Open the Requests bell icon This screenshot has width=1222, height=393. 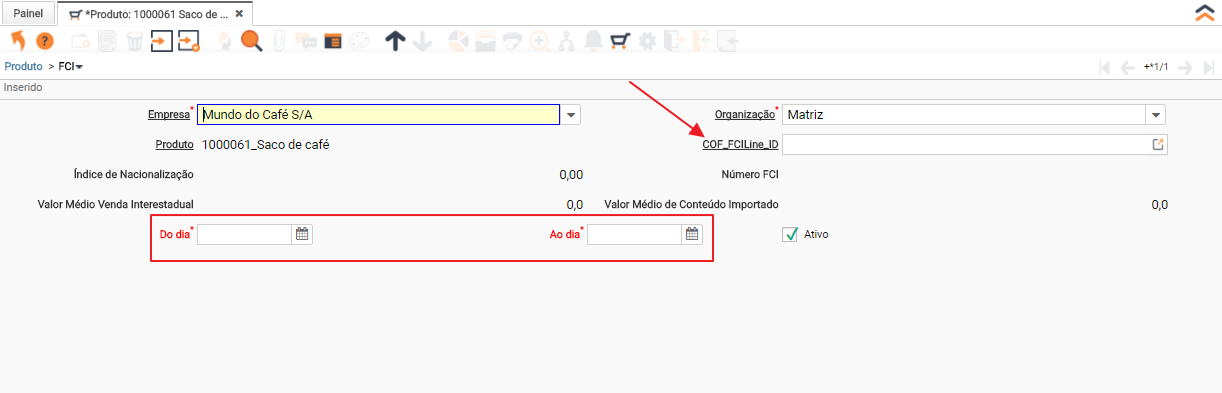pos(594,41)
